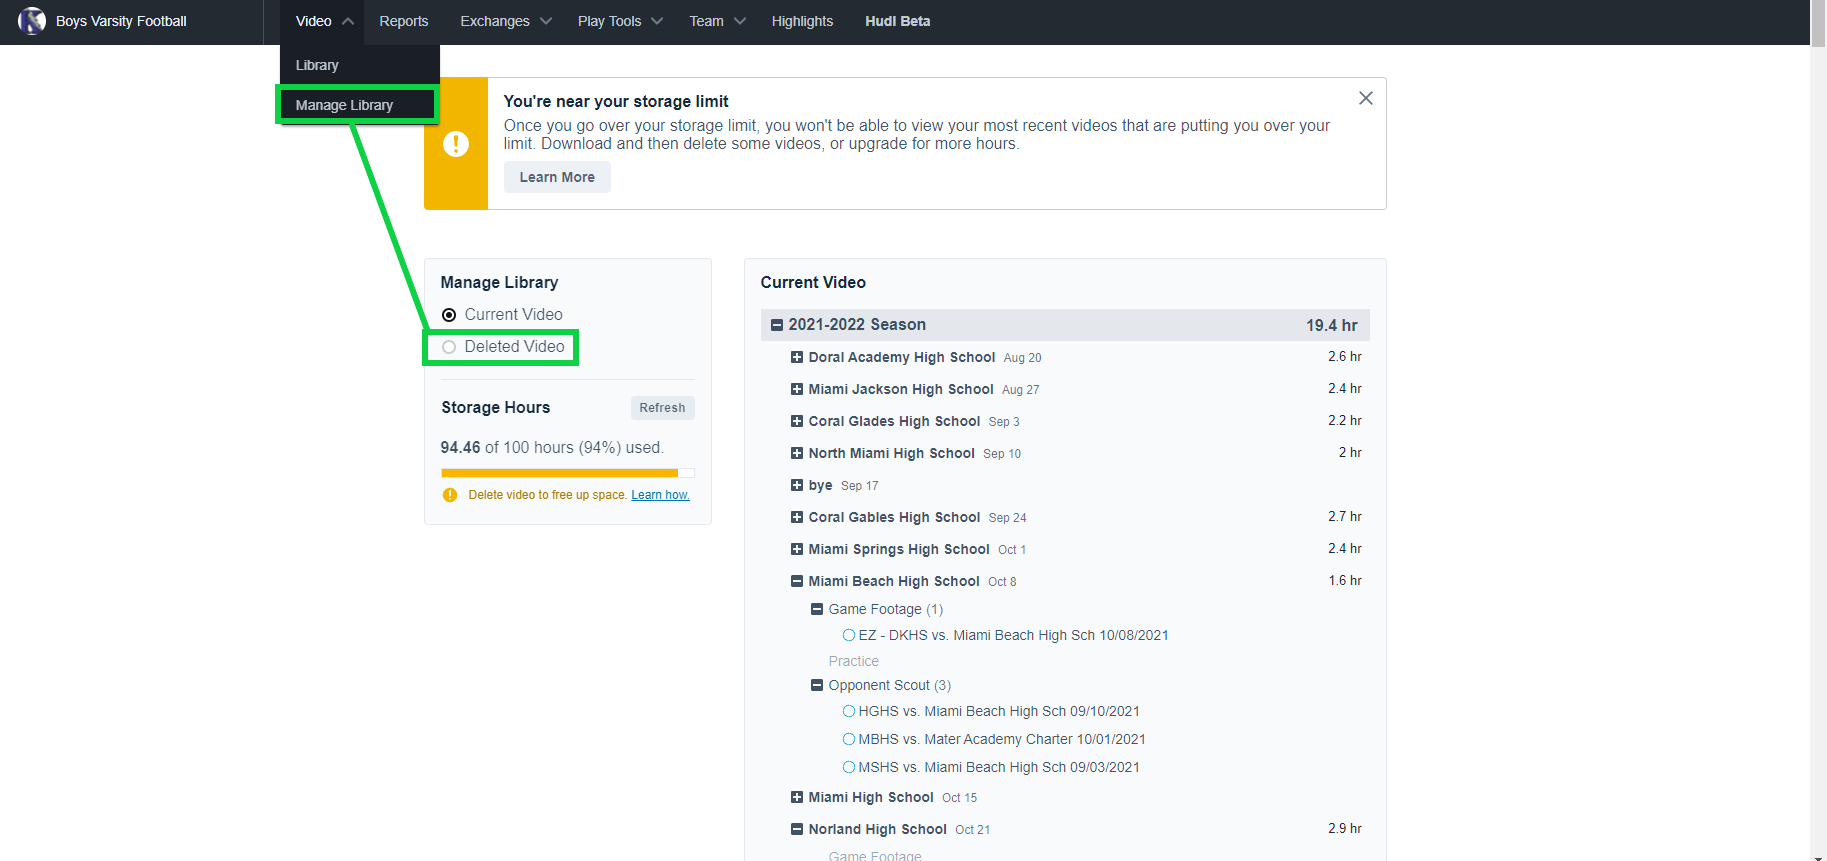The height and width of the screenshot is (861, 1827).
Task: Click the 19.4 hr season total
Action: click(1332, 325)
